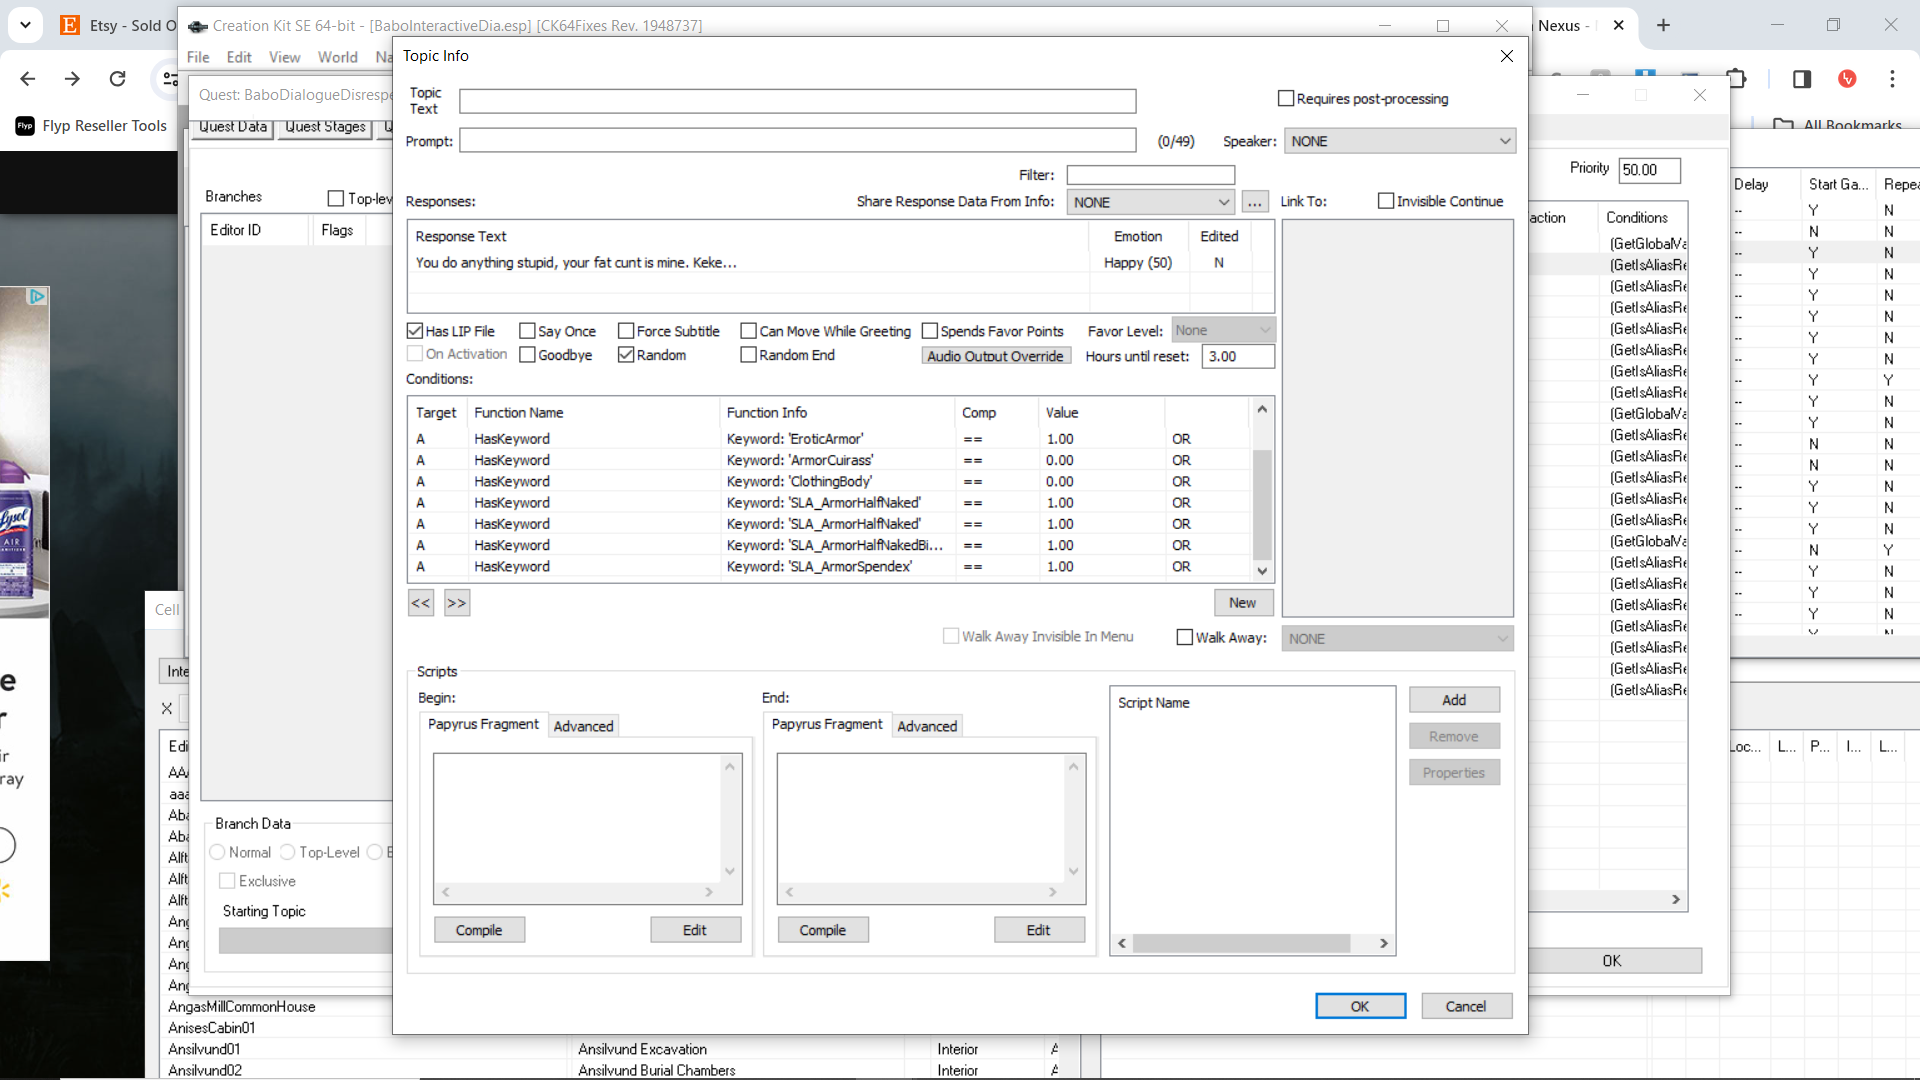Open End script Advanced tab
1920x1080 pixels.
coord(927,726)
